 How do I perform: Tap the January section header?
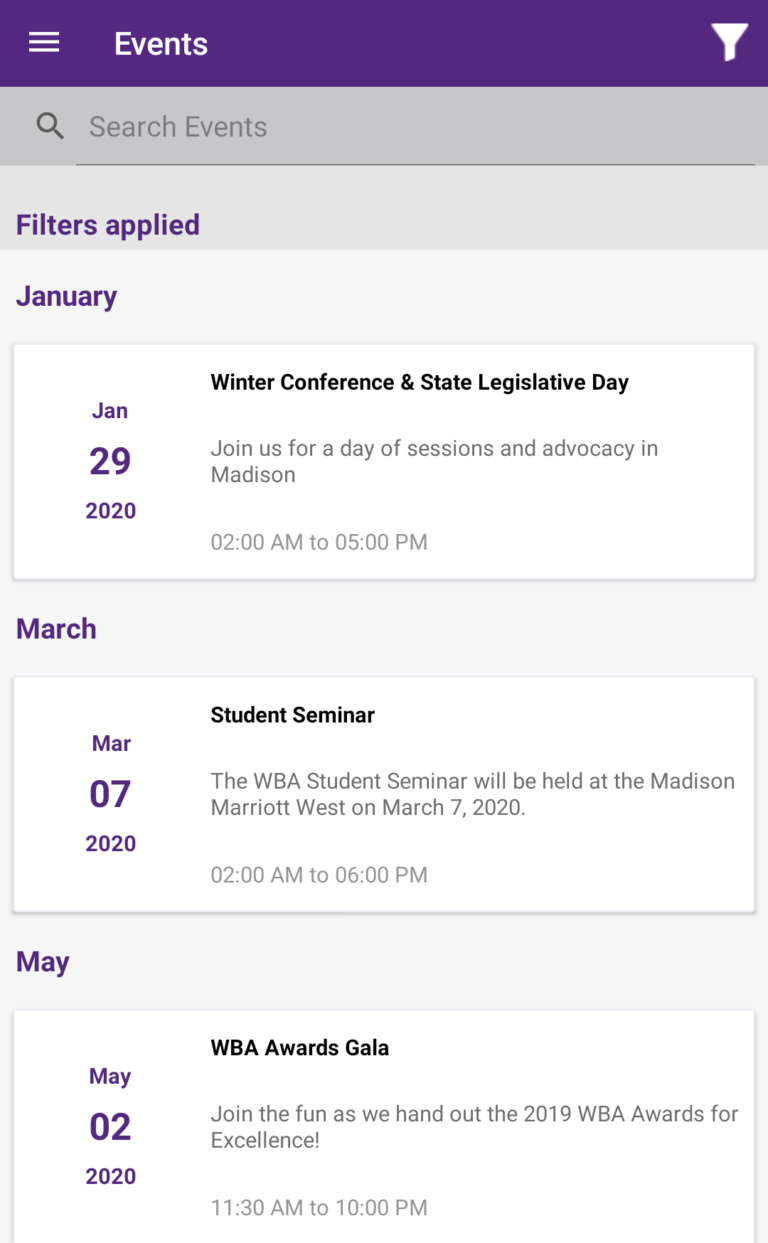67,296
